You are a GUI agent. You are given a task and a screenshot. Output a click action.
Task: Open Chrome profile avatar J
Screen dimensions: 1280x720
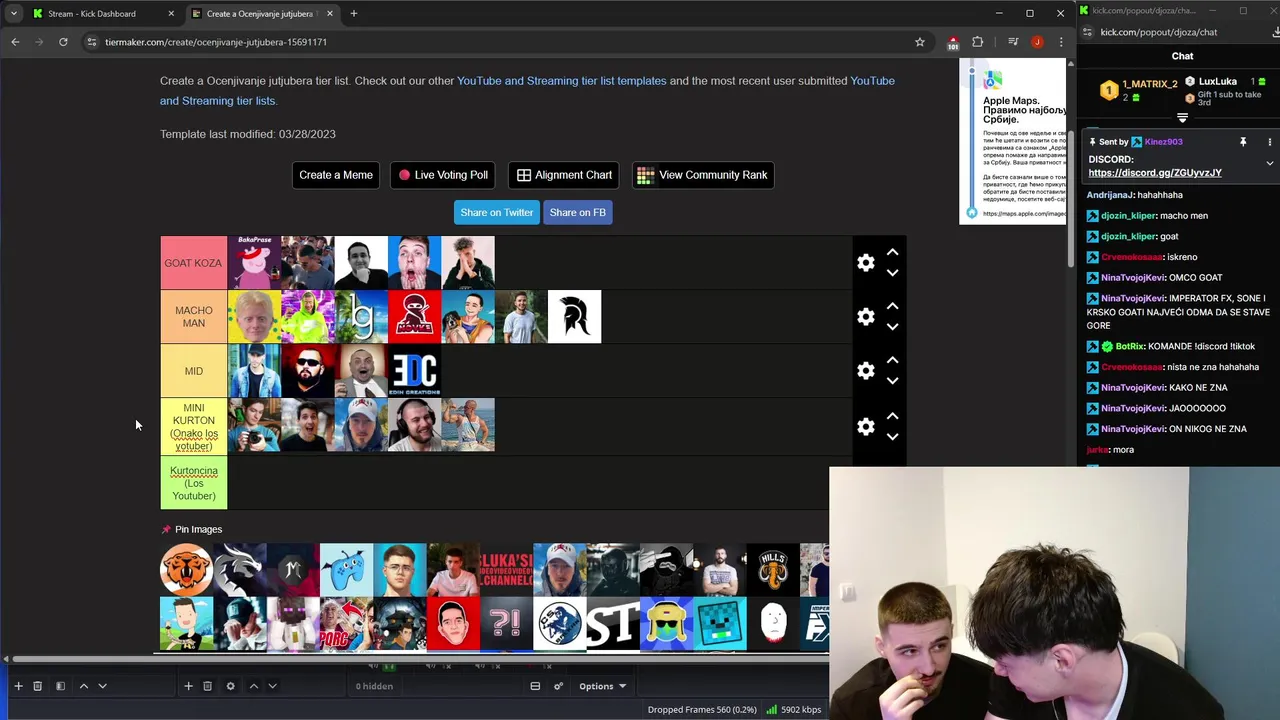[x=1037, y=42]
